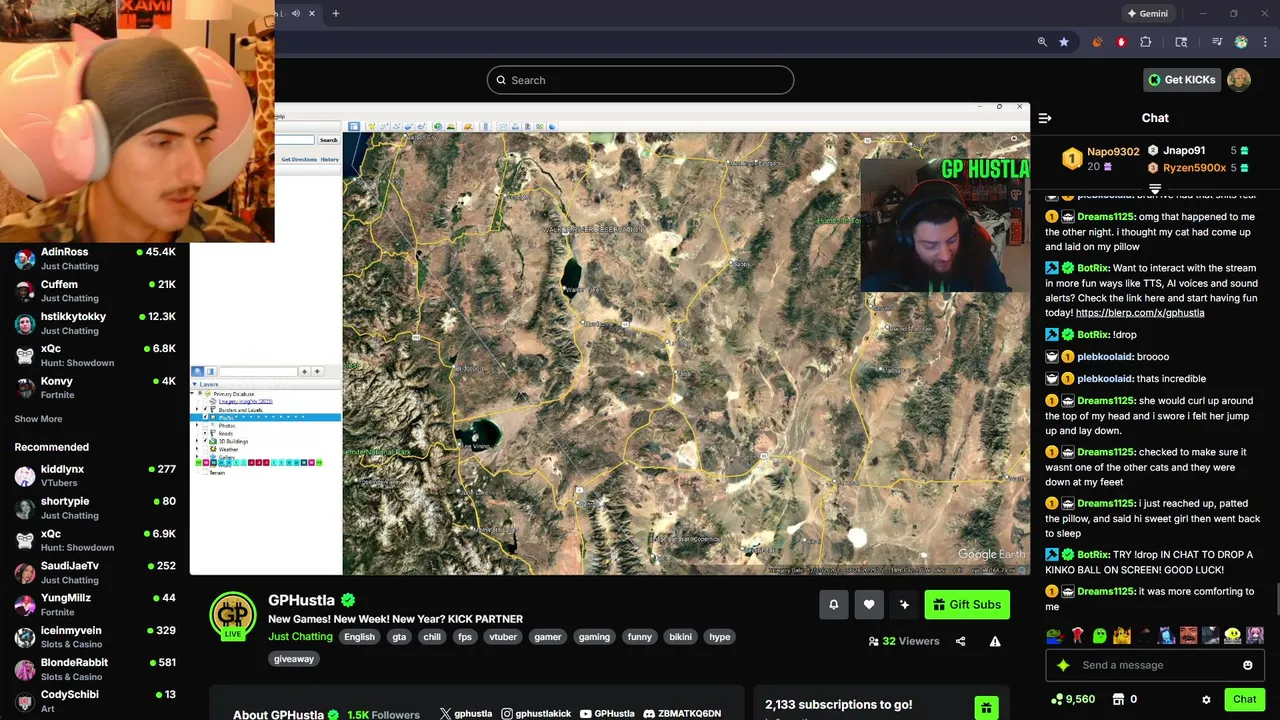
Task: Expand the gift leaderboard below top gifters
Action: pos(1155,188)
